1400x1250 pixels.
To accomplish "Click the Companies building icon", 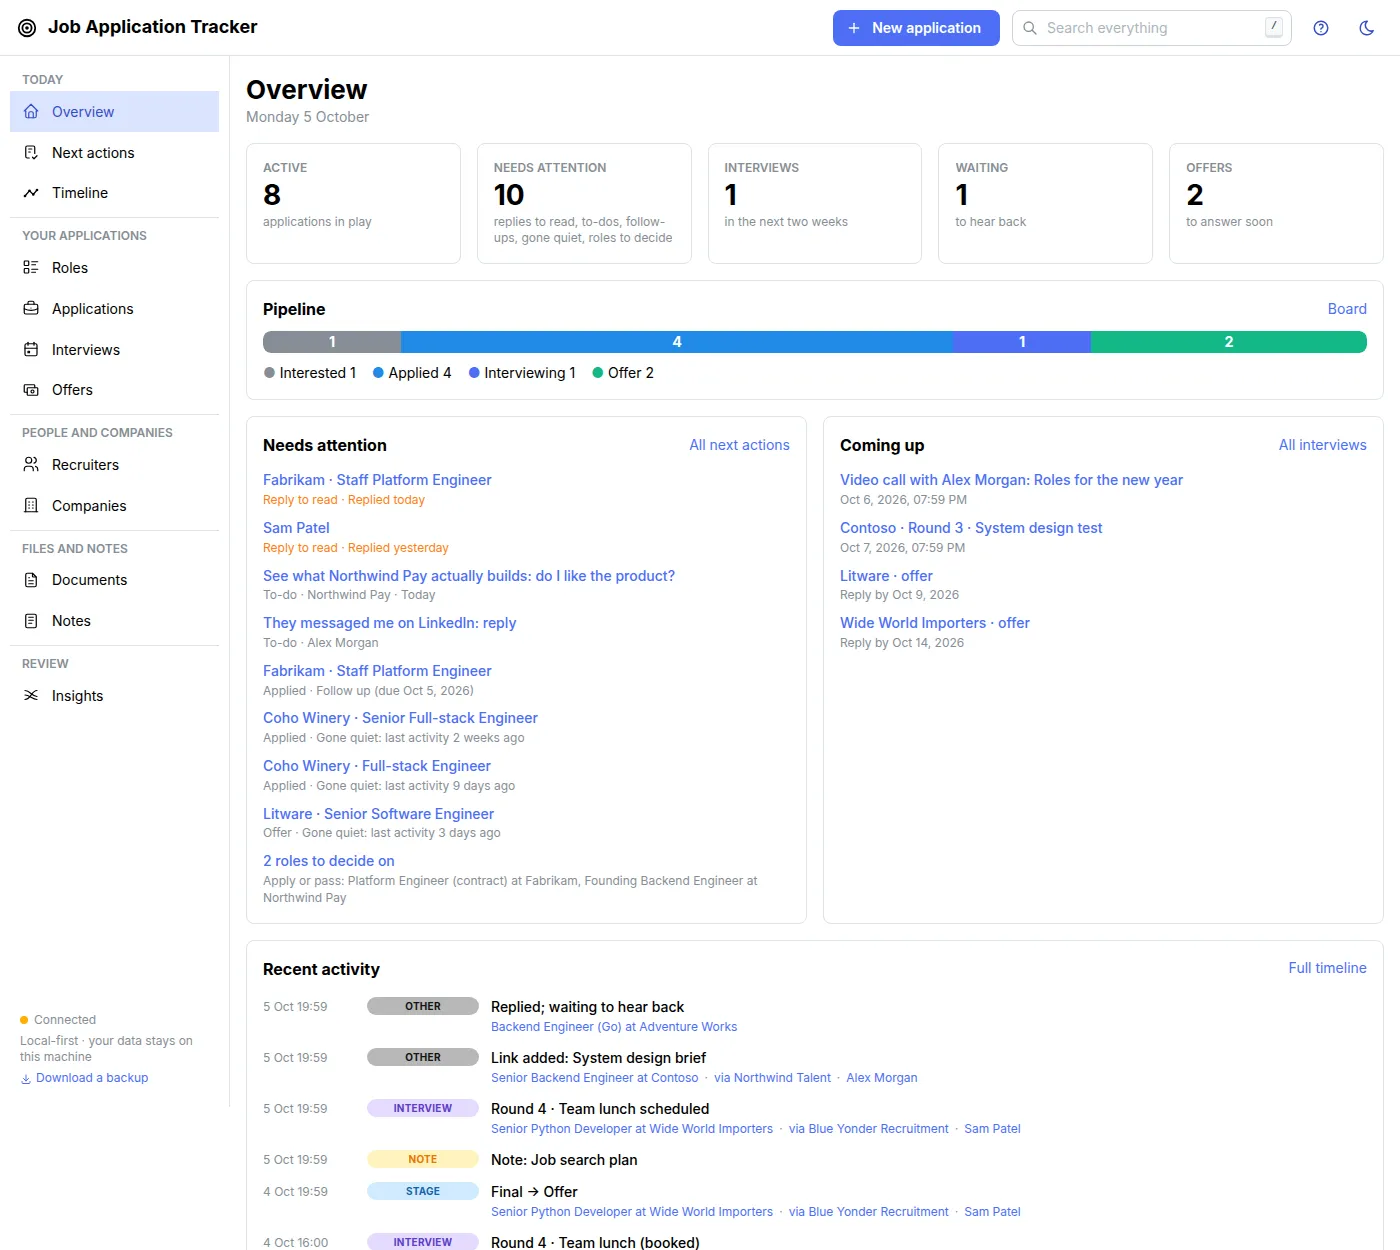I will [x=31, y=506].
